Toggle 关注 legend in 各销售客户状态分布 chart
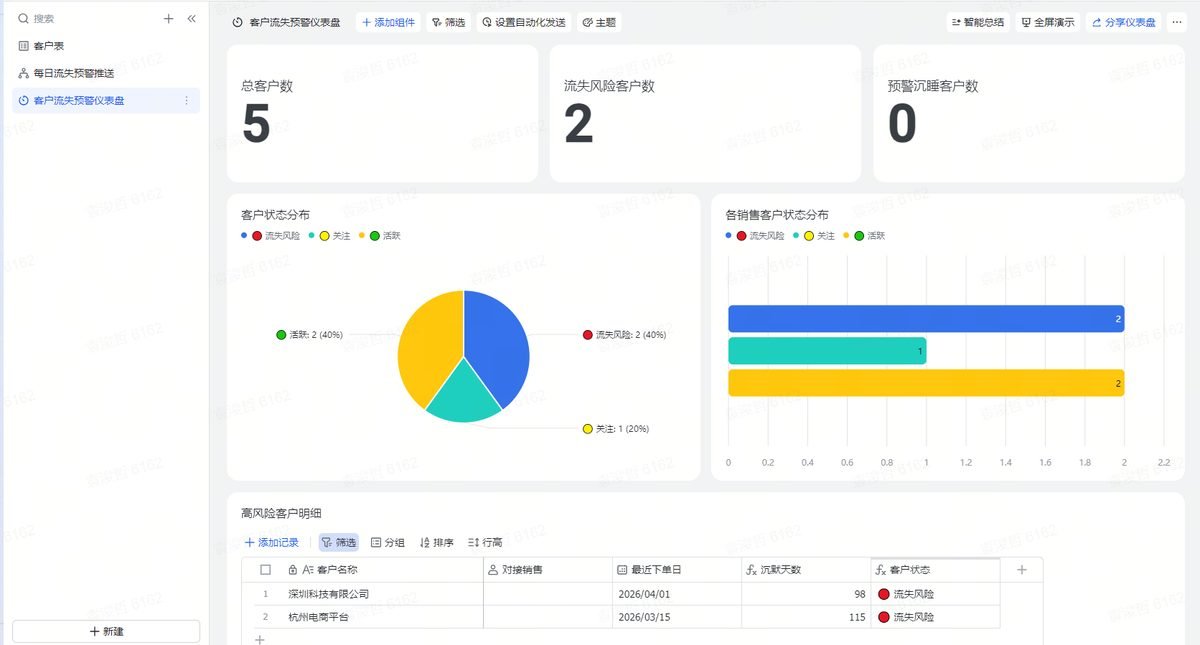 pyautogui.click(x=814, y=236)
